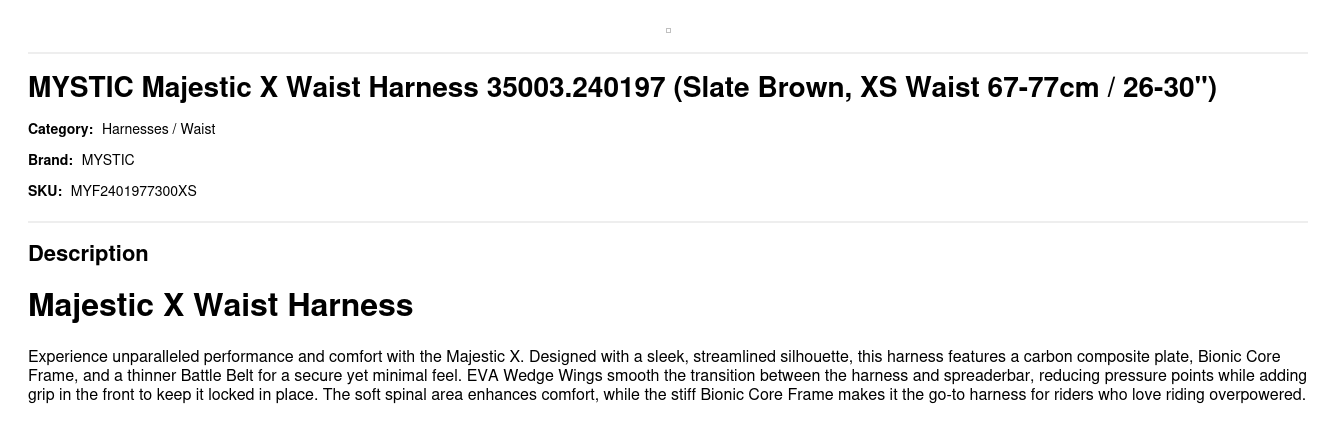Click the Description section heading
This screenshot has height=434, width=1328.
click(88, 254)
